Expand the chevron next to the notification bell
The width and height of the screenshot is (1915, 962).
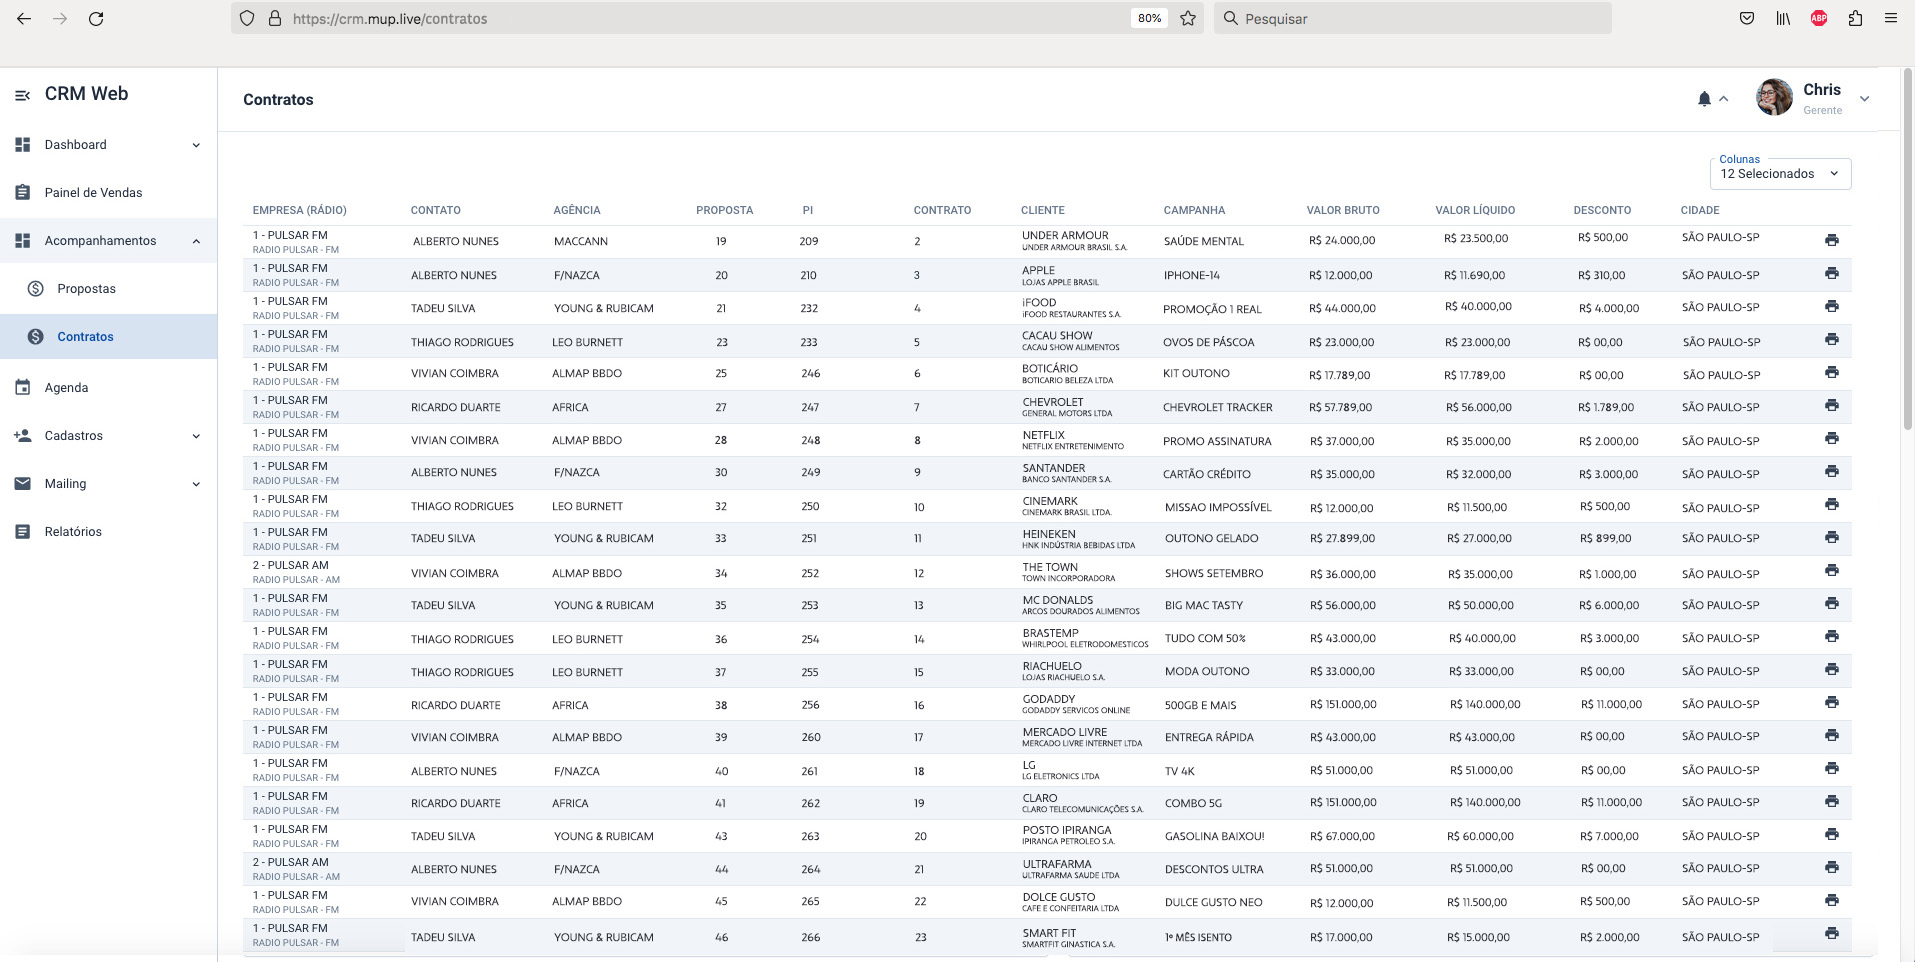pos(1723,99)
